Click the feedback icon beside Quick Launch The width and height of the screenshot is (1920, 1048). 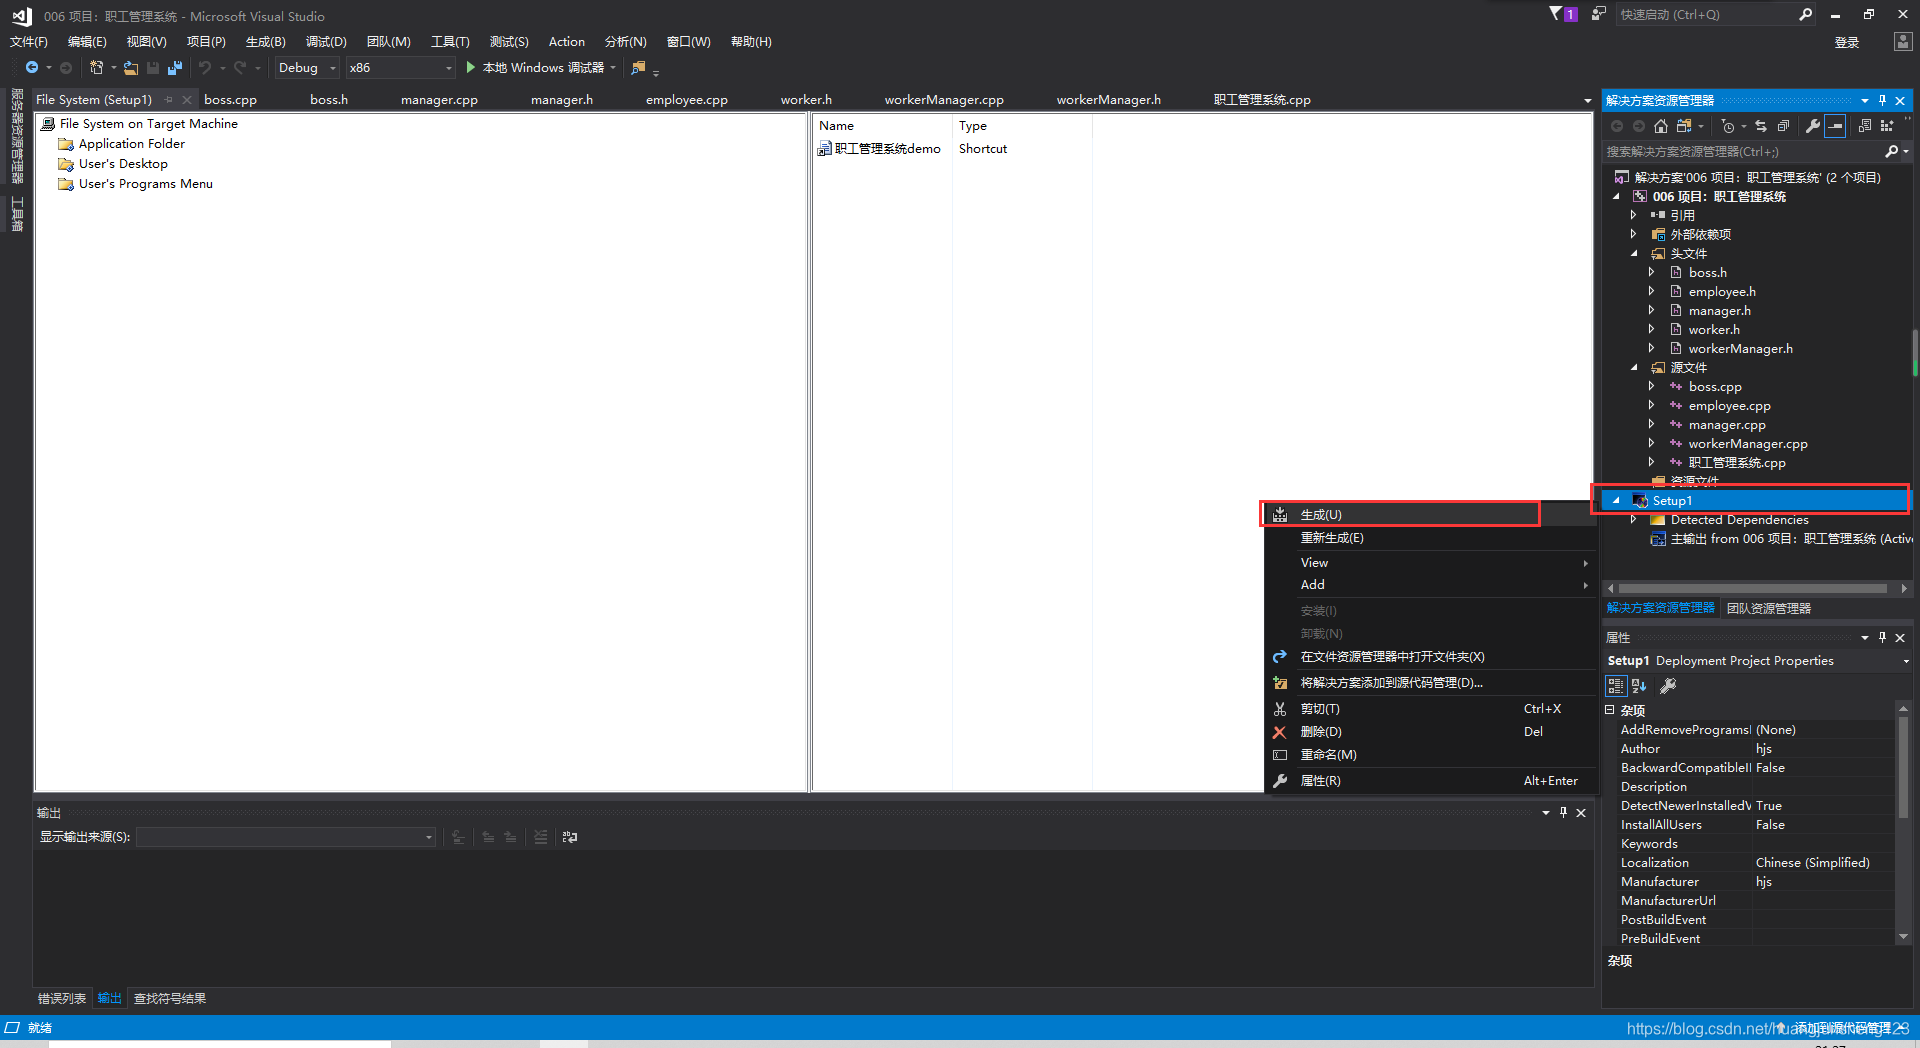click(1598, 14)
